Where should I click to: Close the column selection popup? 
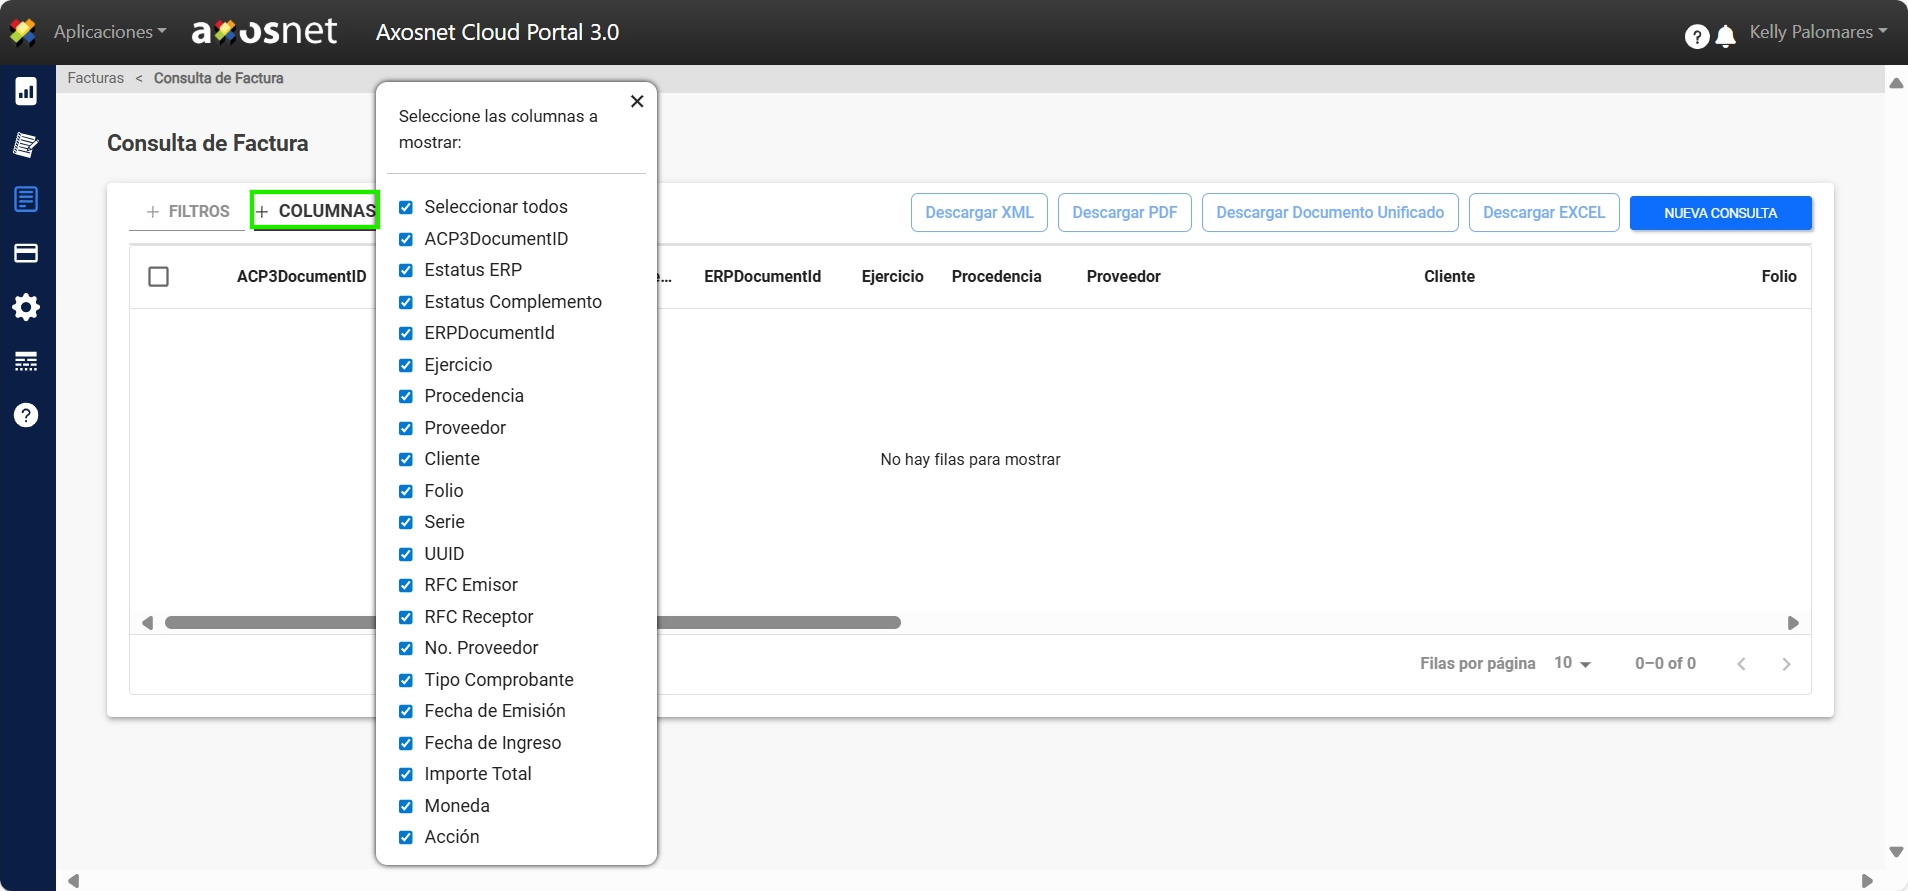[637, 101]
